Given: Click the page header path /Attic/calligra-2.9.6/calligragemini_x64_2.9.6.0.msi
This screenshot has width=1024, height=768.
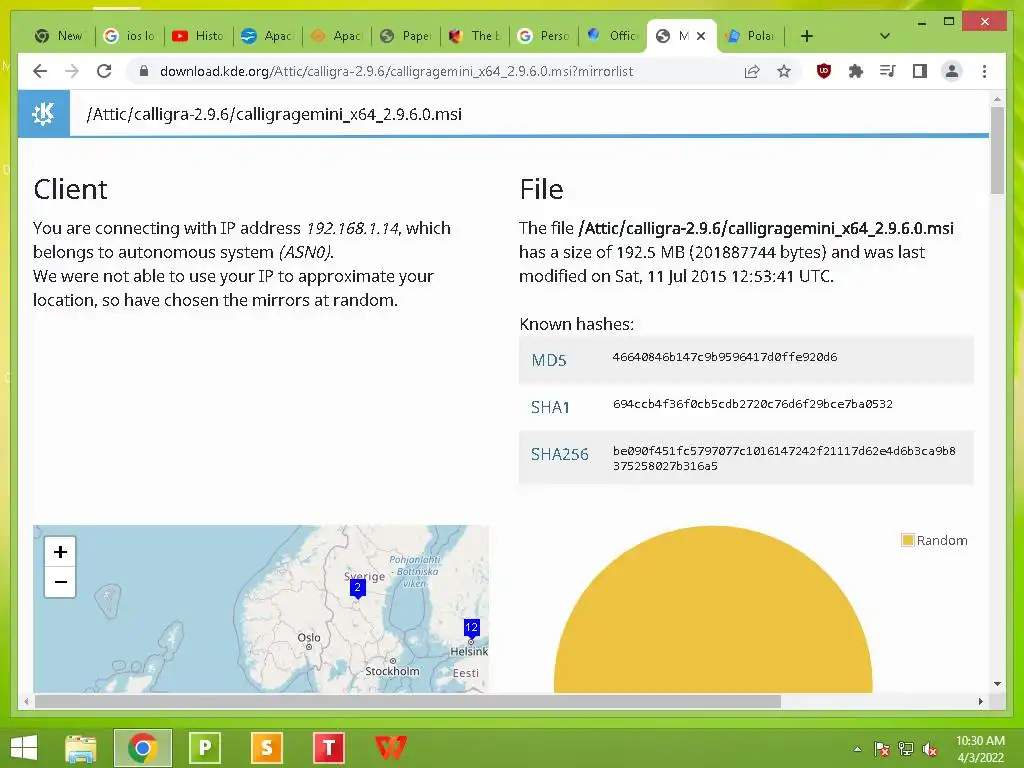Looking at the screenshot, I should tap(274, 114).
